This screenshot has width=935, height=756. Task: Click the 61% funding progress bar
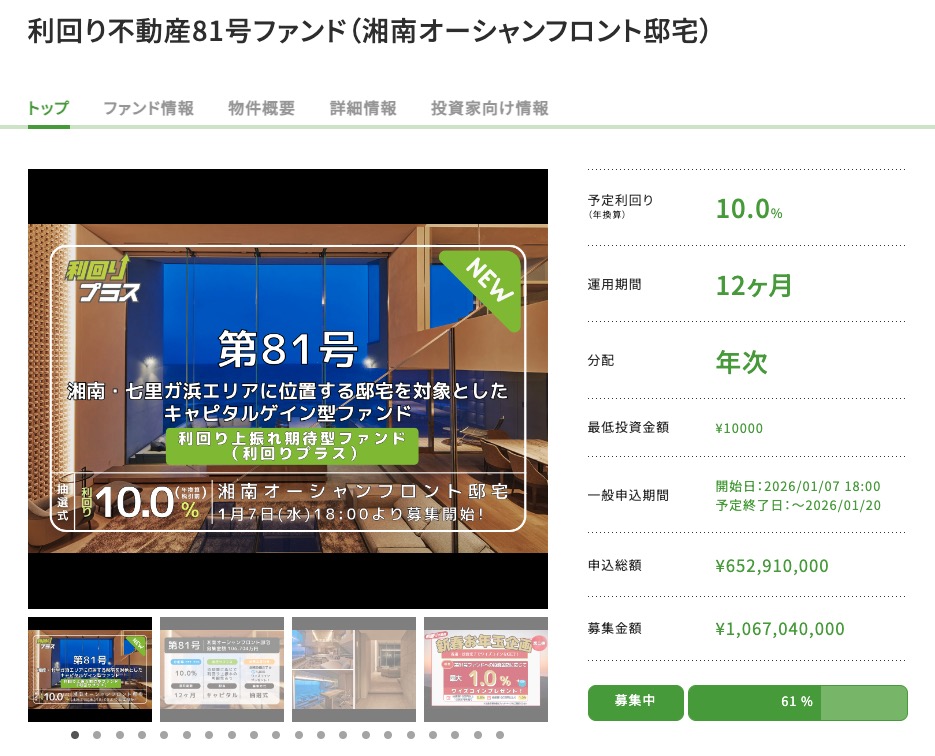(797, 702)
